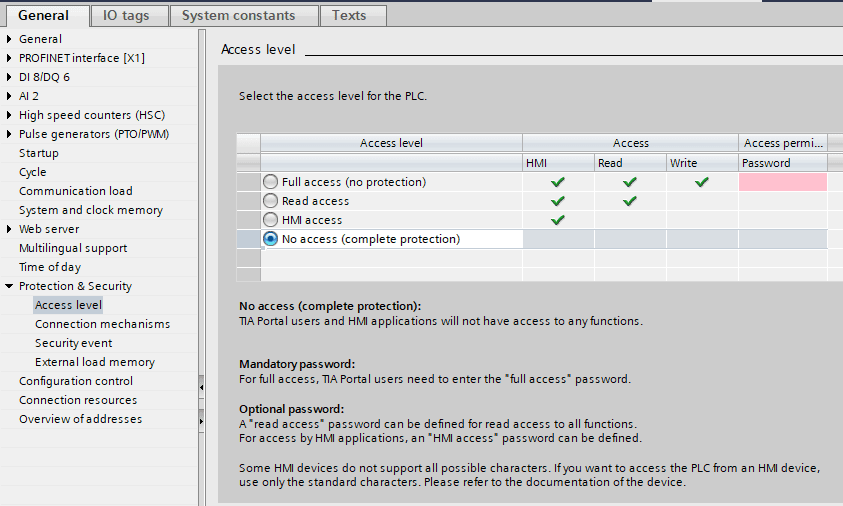Select the Read access radio option
843x506 pixels.
pos(270,201)
